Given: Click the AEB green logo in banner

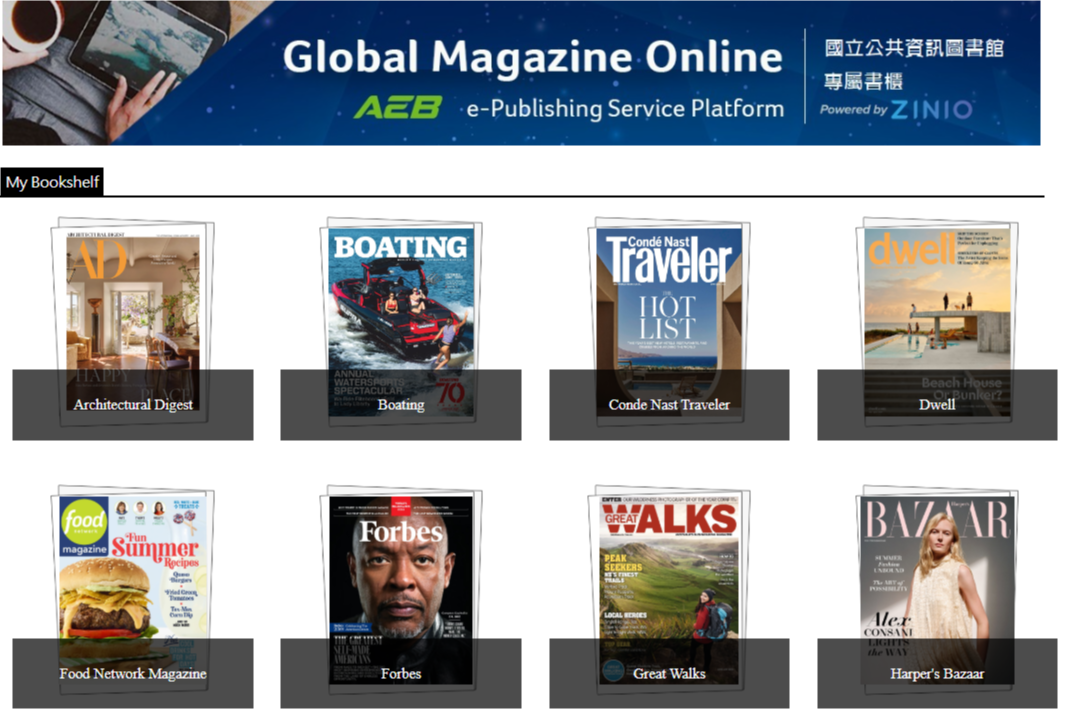Looking at the screenshot, I should pos(398,108).
